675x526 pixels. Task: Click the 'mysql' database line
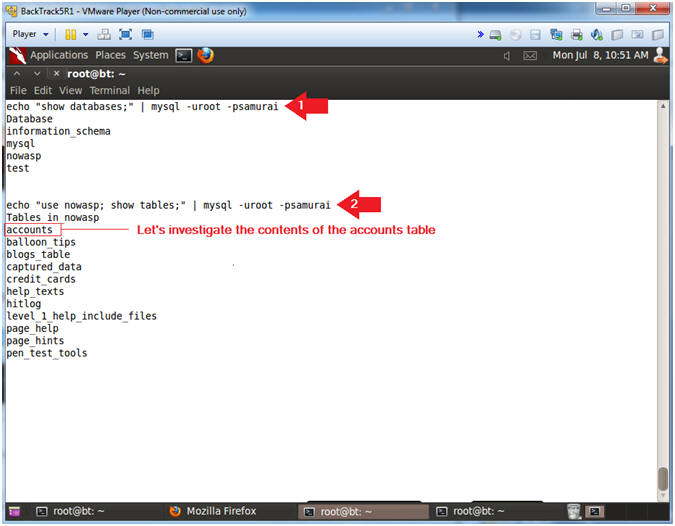point(21,144)
